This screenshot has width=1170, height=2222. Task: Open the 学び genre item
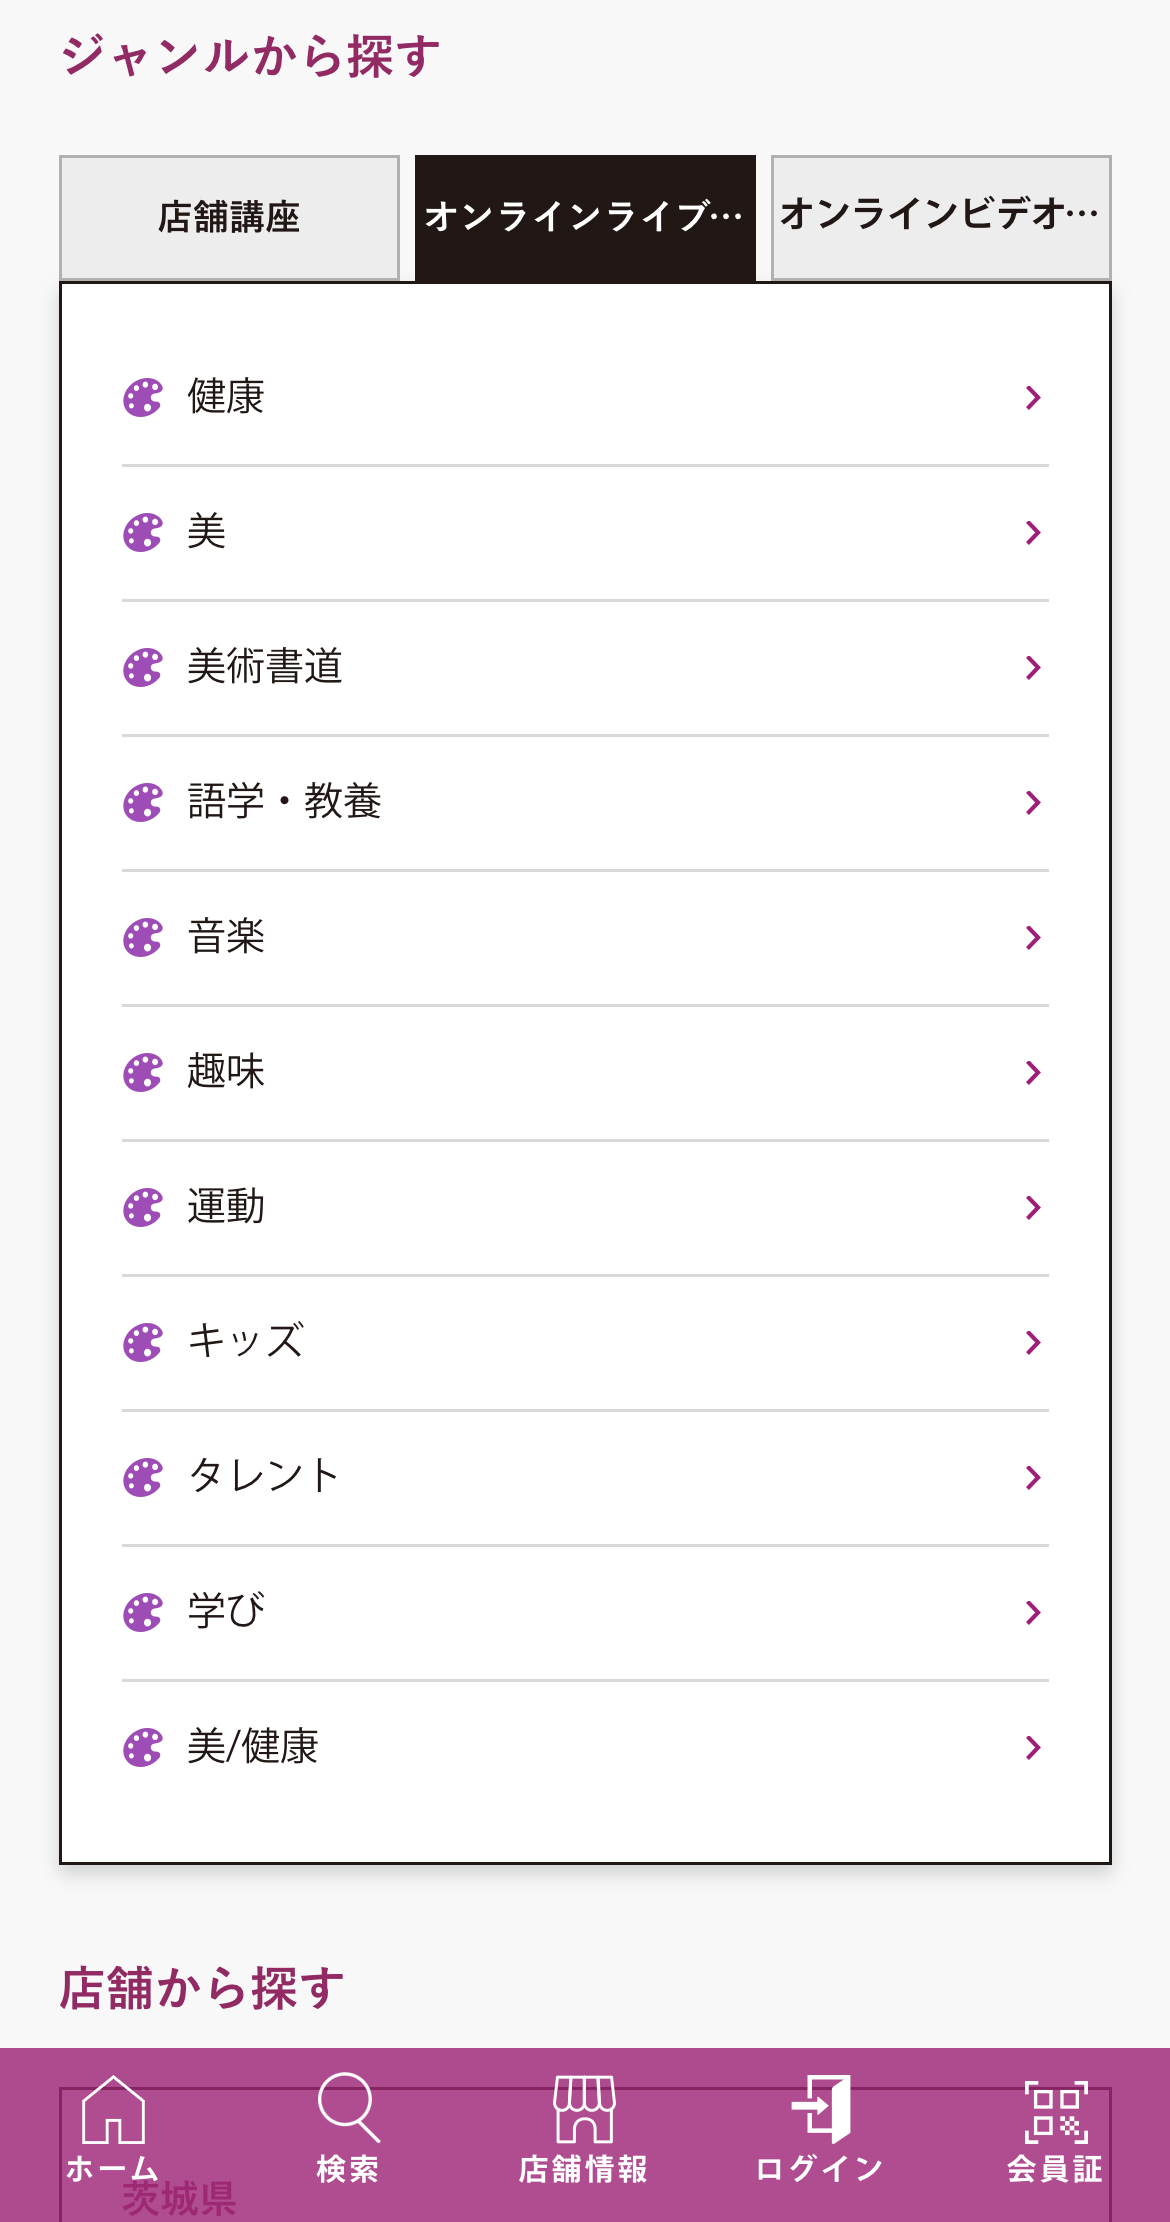pyautogui.click(x=585, y=1612)
